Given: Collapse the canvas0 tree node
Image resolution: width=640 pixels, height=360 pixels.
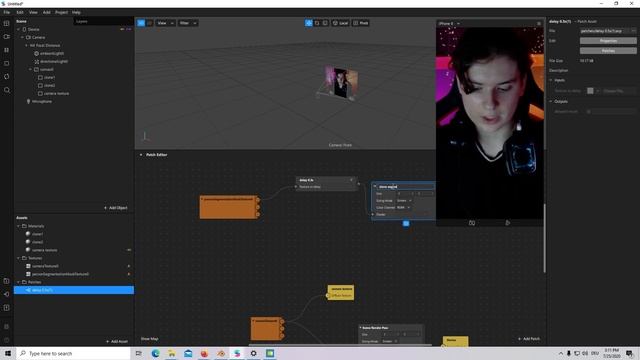Looking at the screenshot, I should click(x=31, y=69).
